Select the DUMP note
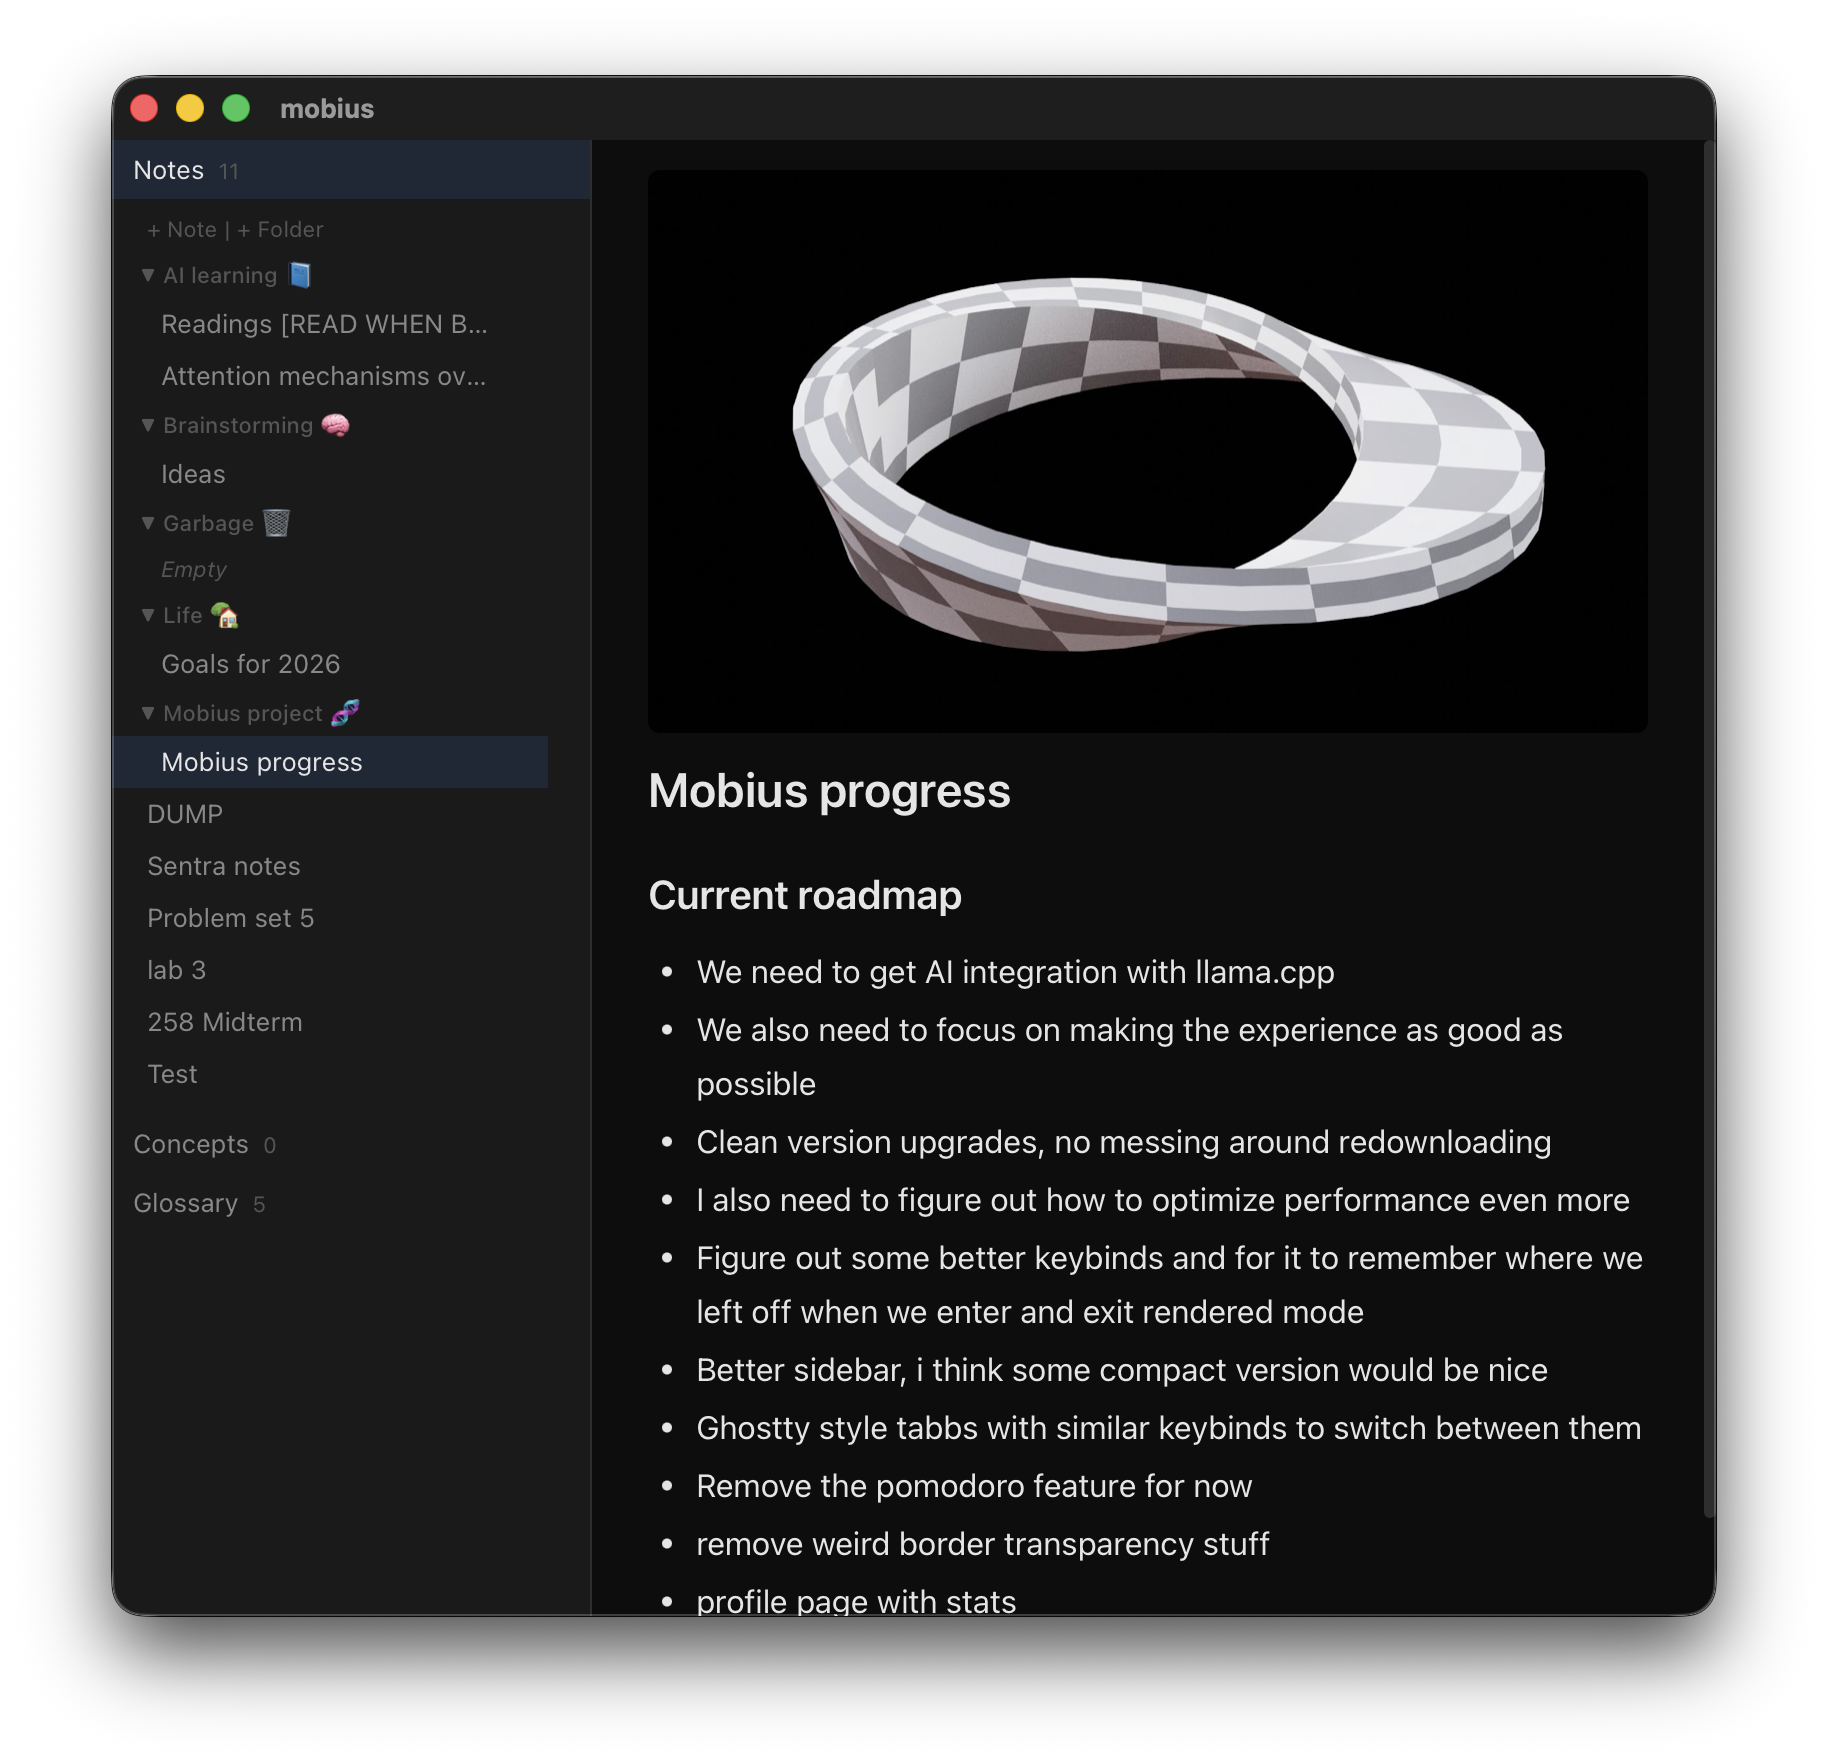Screen dimensions: 1828x1764 click(x=184, y=813)
